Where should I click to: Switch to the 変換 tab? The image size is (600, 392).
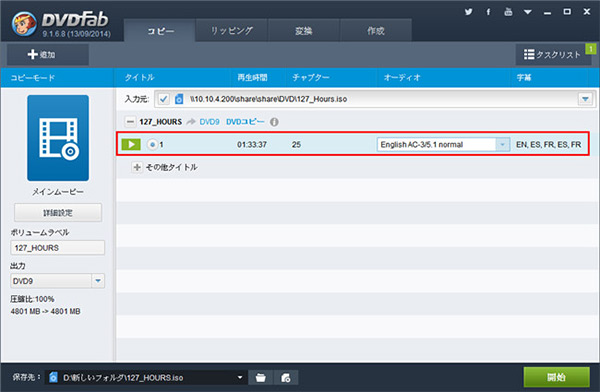click(x=303, y=31)
